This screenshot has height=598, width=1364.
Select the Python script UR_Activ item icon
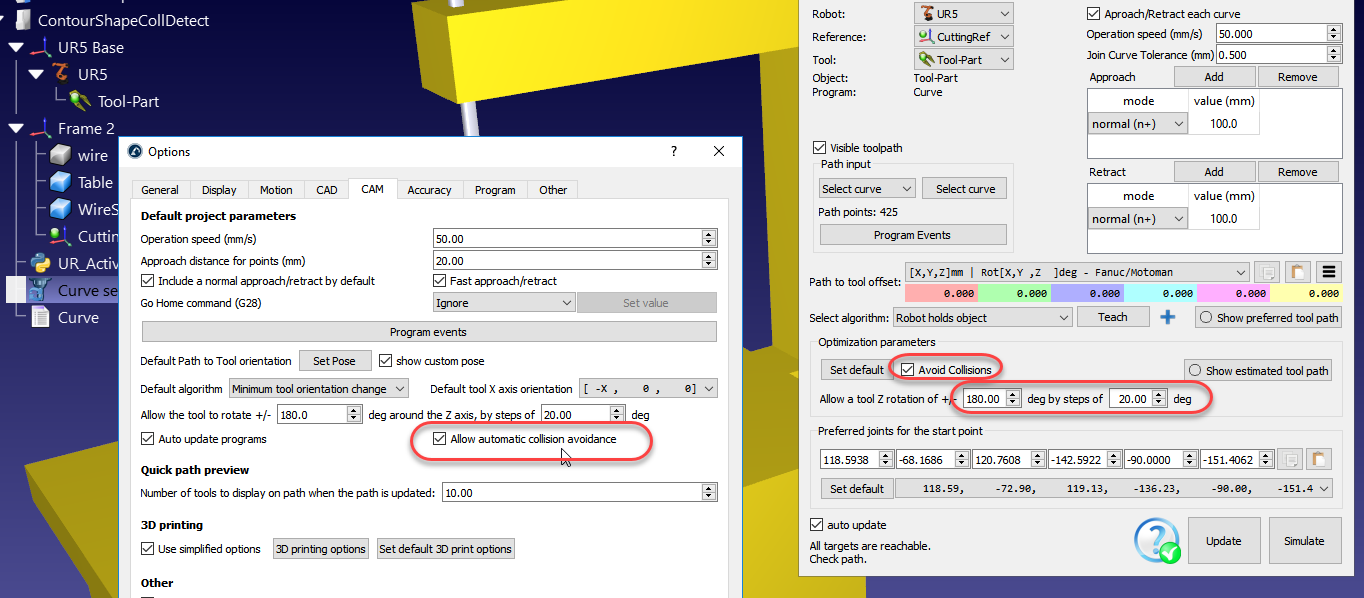40,263
